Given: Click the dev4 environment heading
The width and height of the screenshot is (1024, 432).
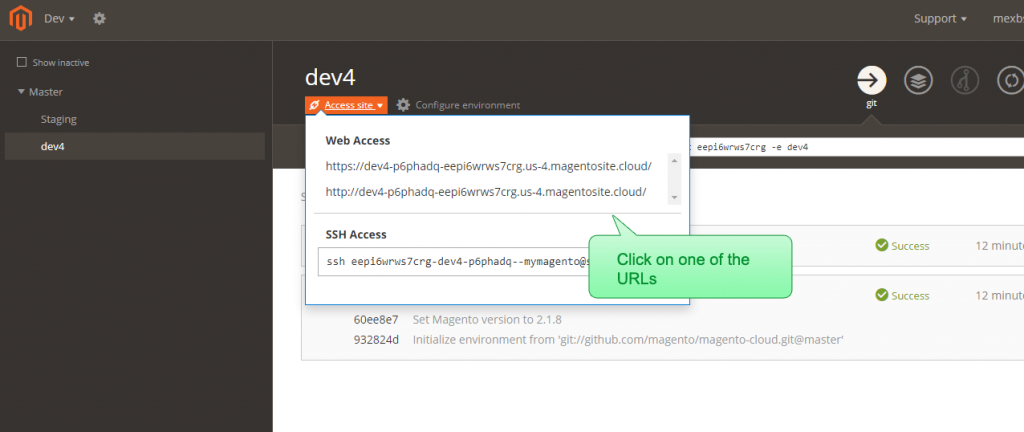Looking at the screenshot, I should (x=330, y=78).
